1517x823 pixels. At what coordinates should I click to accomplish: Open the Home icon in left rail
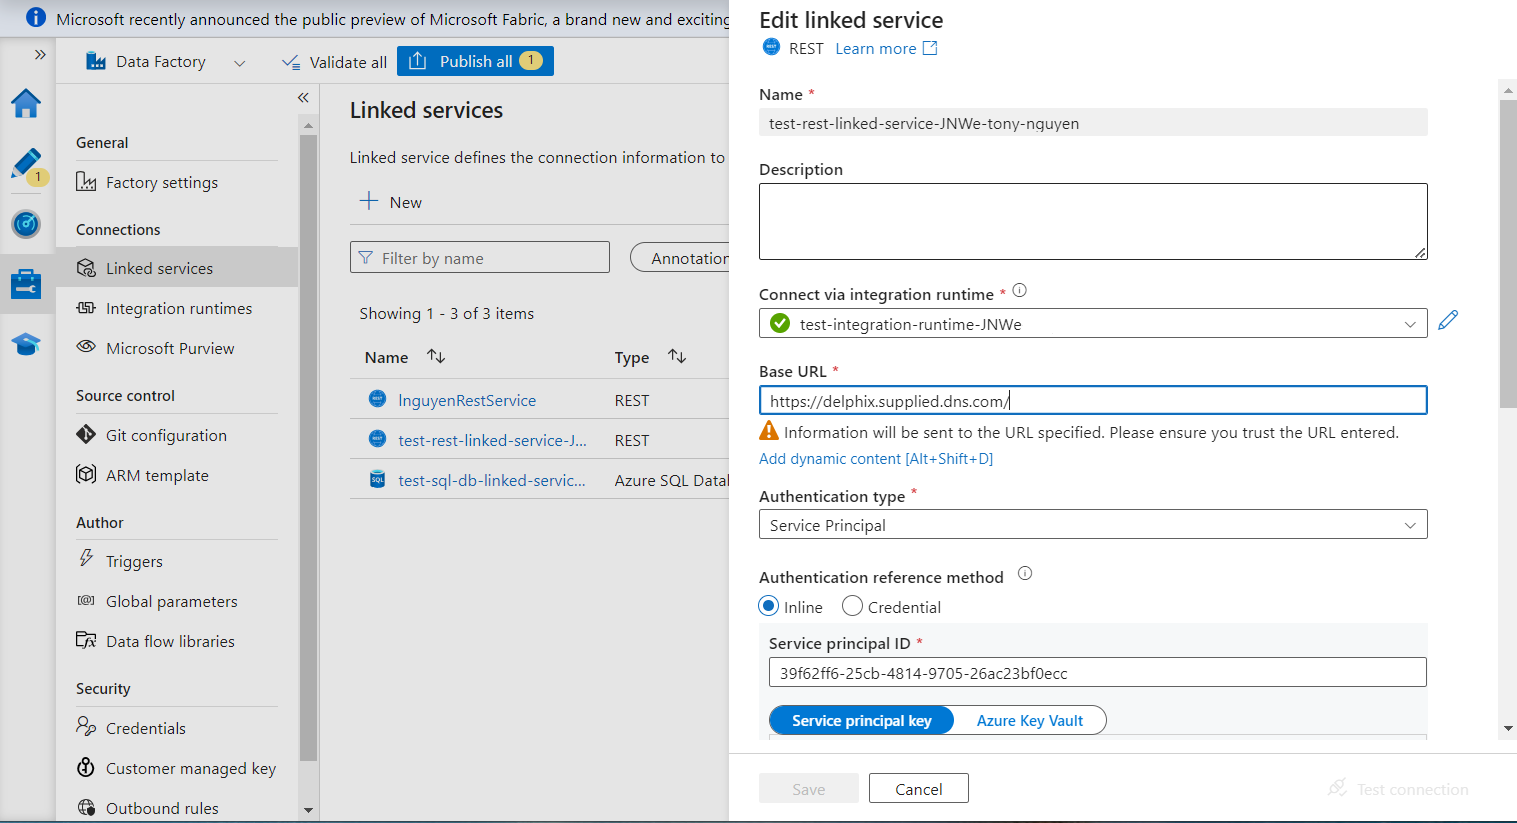26,103
